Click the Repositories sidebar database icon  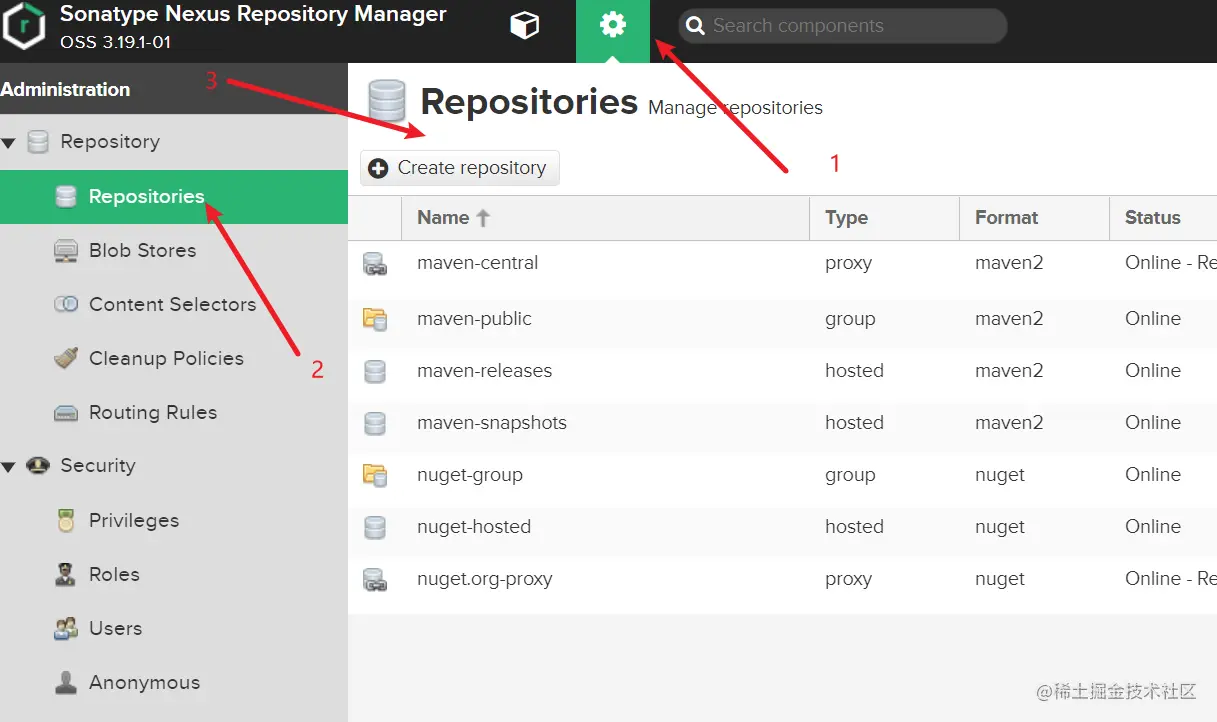pyautogui.click(x=66, y=197)
